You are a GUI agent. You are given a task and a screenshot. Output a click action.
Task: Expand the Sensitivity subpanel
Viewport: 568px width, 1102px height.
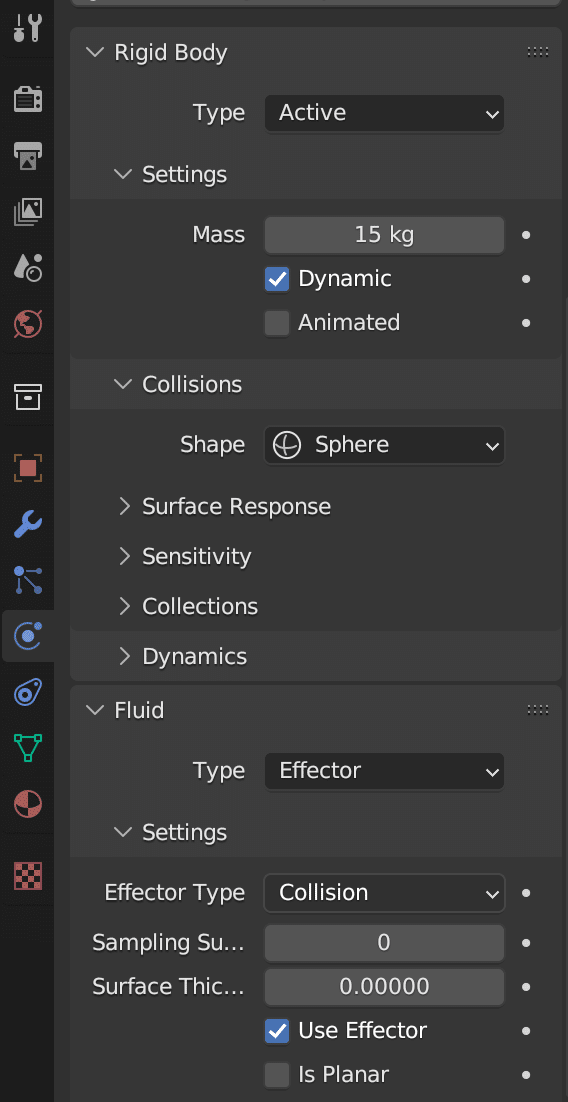[x=124, y=557]
